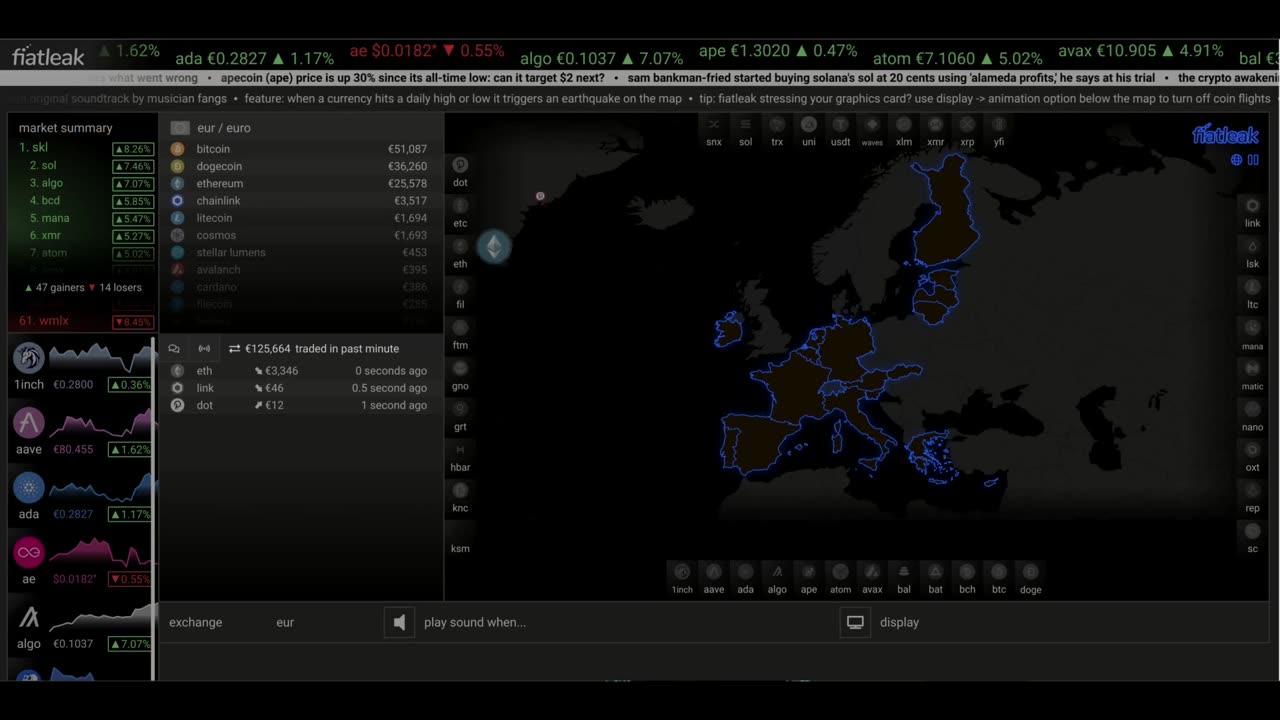
Task: Click the usdt coin icon
Action: [x=840, y=124]
